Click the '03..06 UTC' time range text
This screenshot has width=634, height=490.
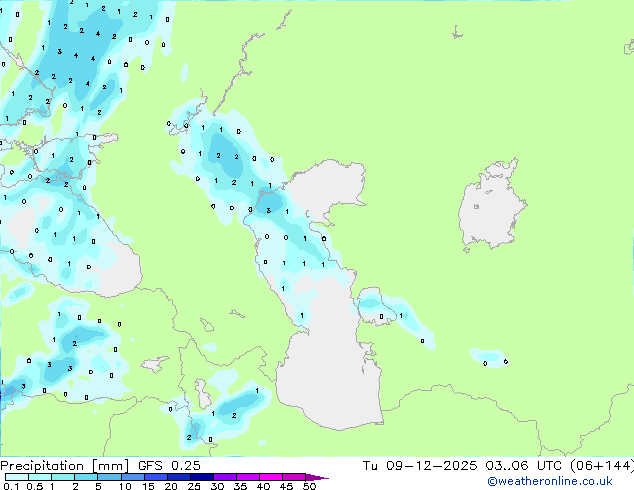(524, 466)
